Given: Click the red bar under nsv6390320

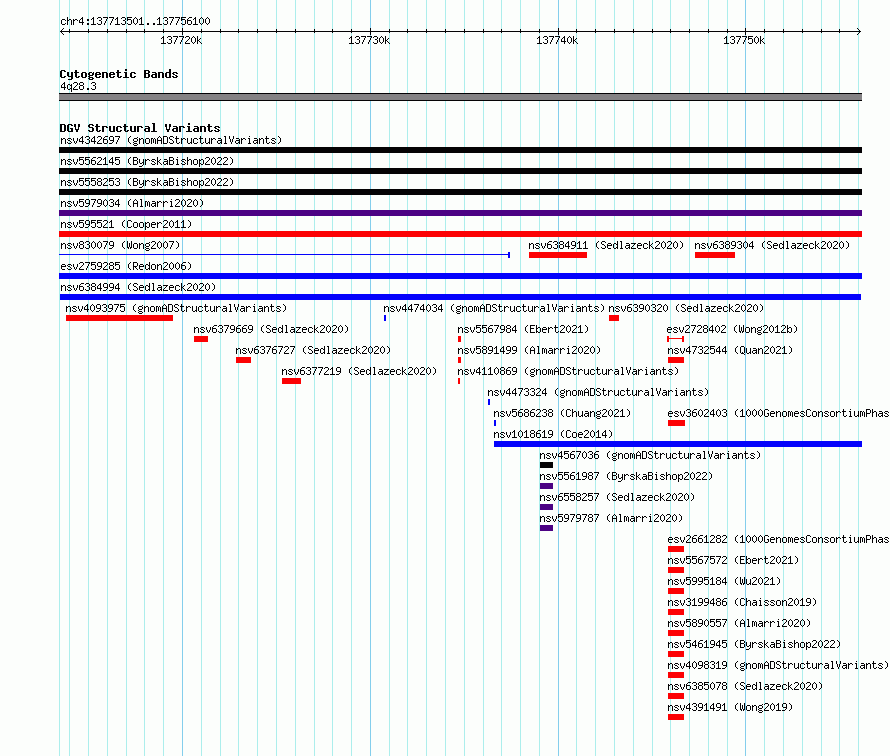Looking at the screenshot, I should pyautogui.click(x=614, y=318).
